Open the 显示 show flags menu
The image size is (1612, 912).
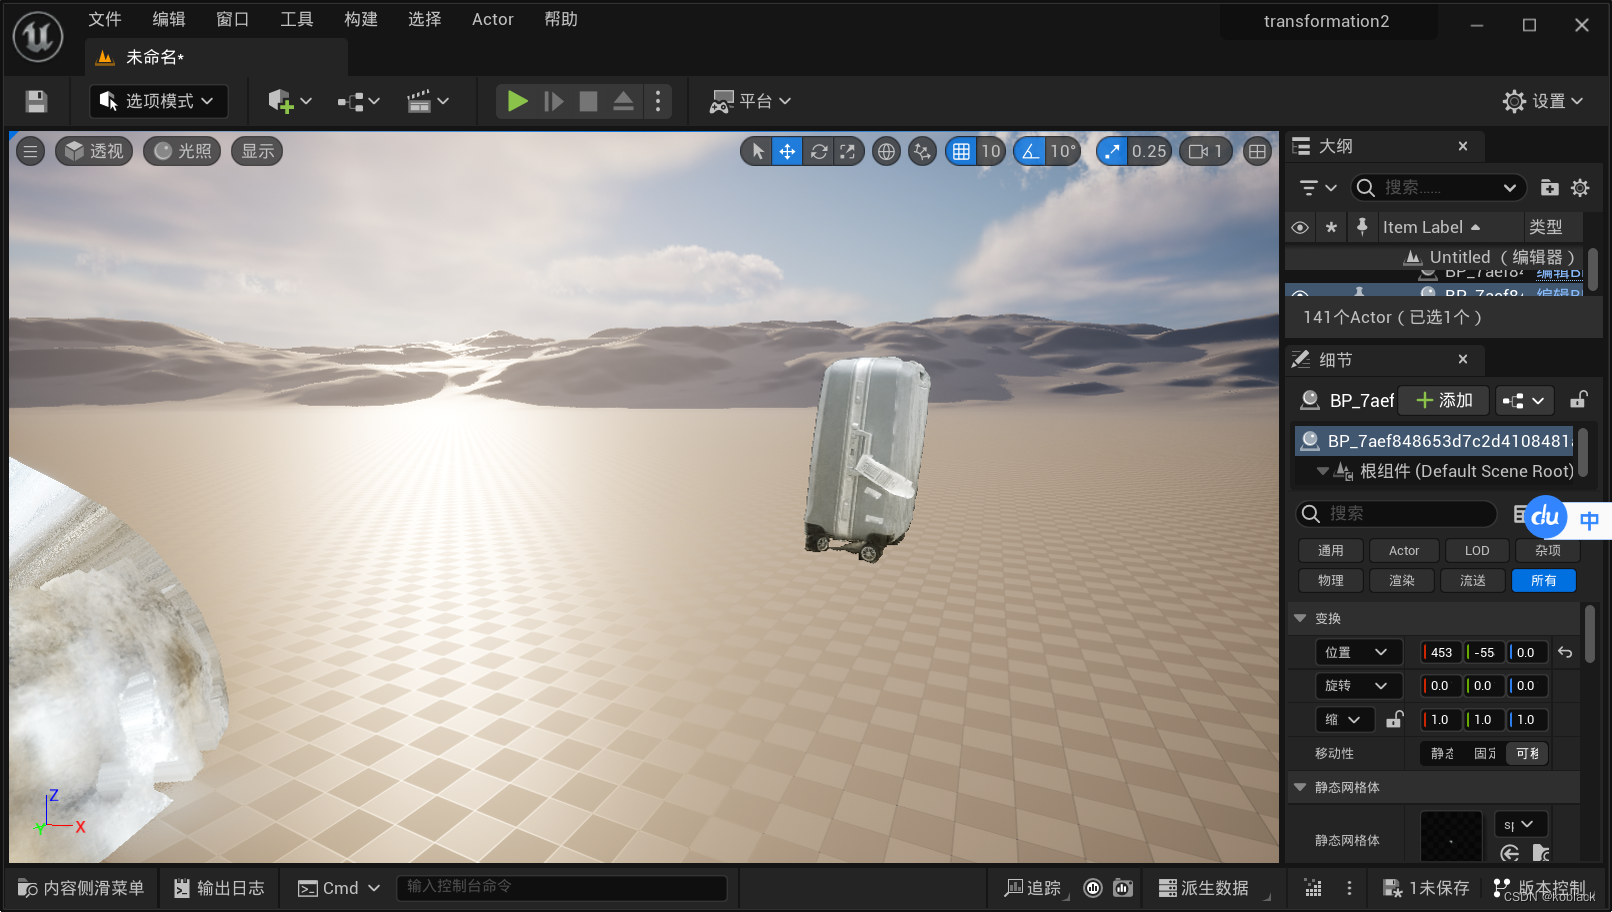coord(258,151)
